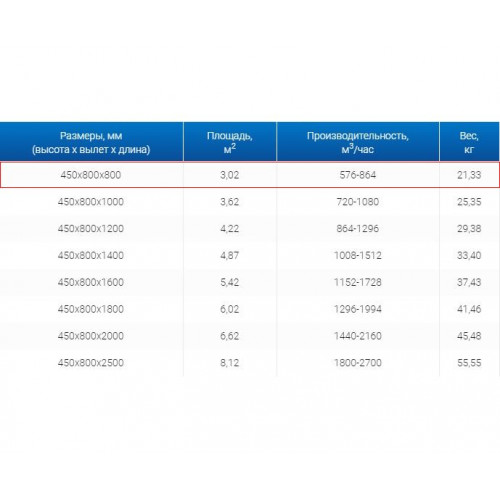Click the performance value 1296-1994

pyautogui.click(x=358, y=309)
